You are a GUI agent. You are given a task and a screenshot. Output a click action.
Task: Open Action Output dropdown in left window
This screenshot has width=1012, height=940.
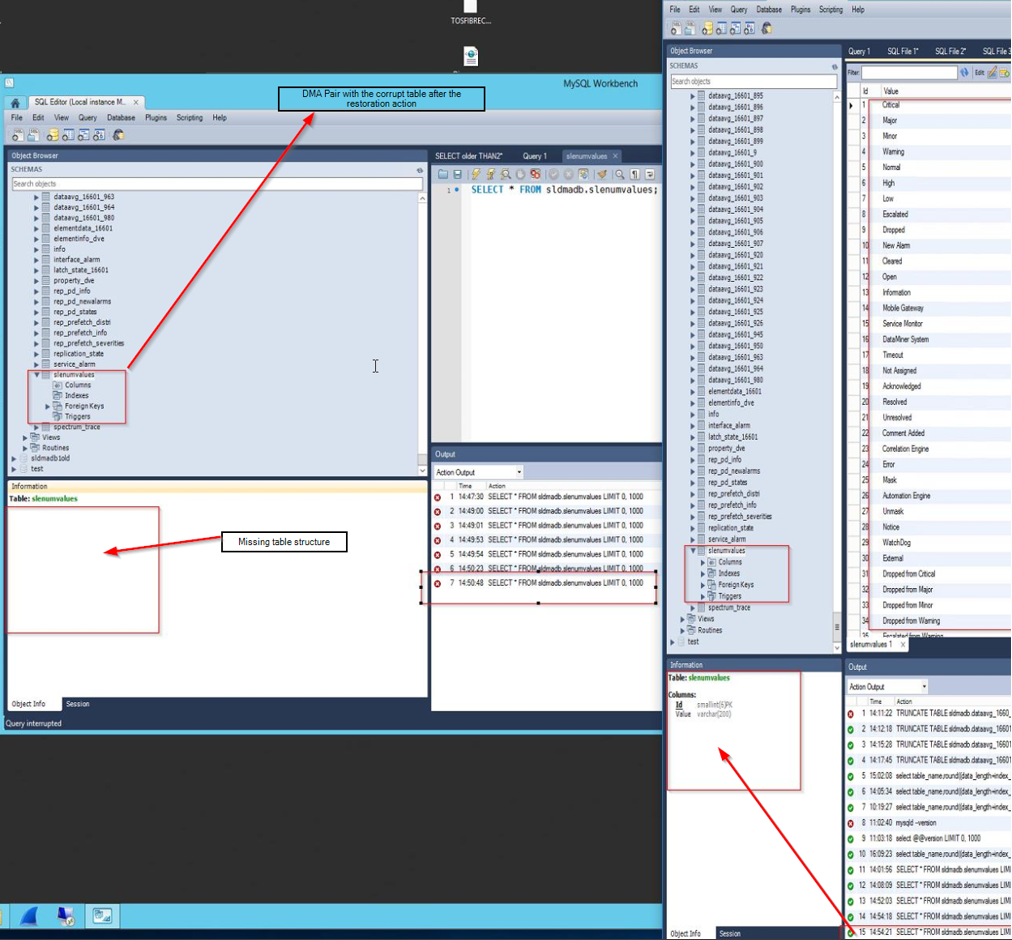click(478, 472)
